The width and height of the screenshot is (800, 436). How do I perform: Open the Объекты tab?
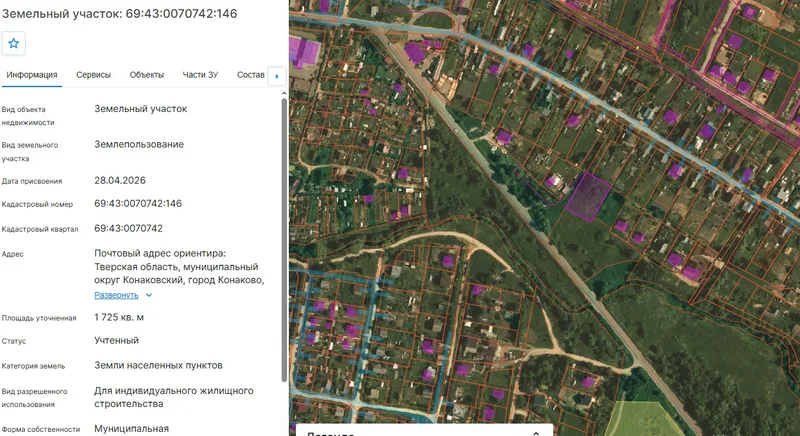[146, 75]
